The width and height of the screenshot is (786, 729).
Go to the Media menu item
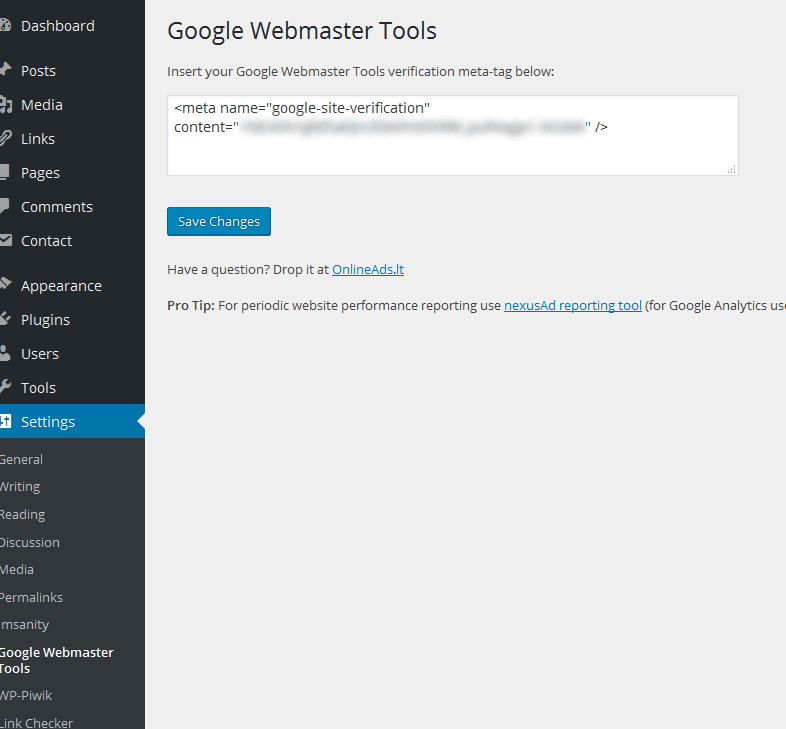42,105
